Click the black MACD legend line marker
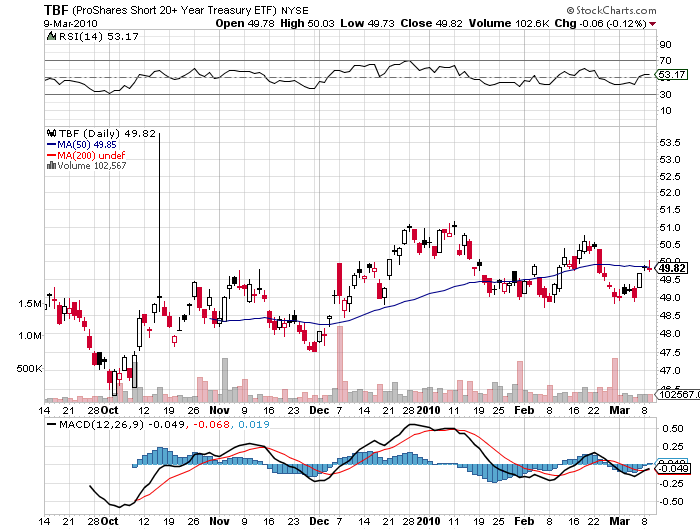Screen dimensions: 700x530 [52, 424]
